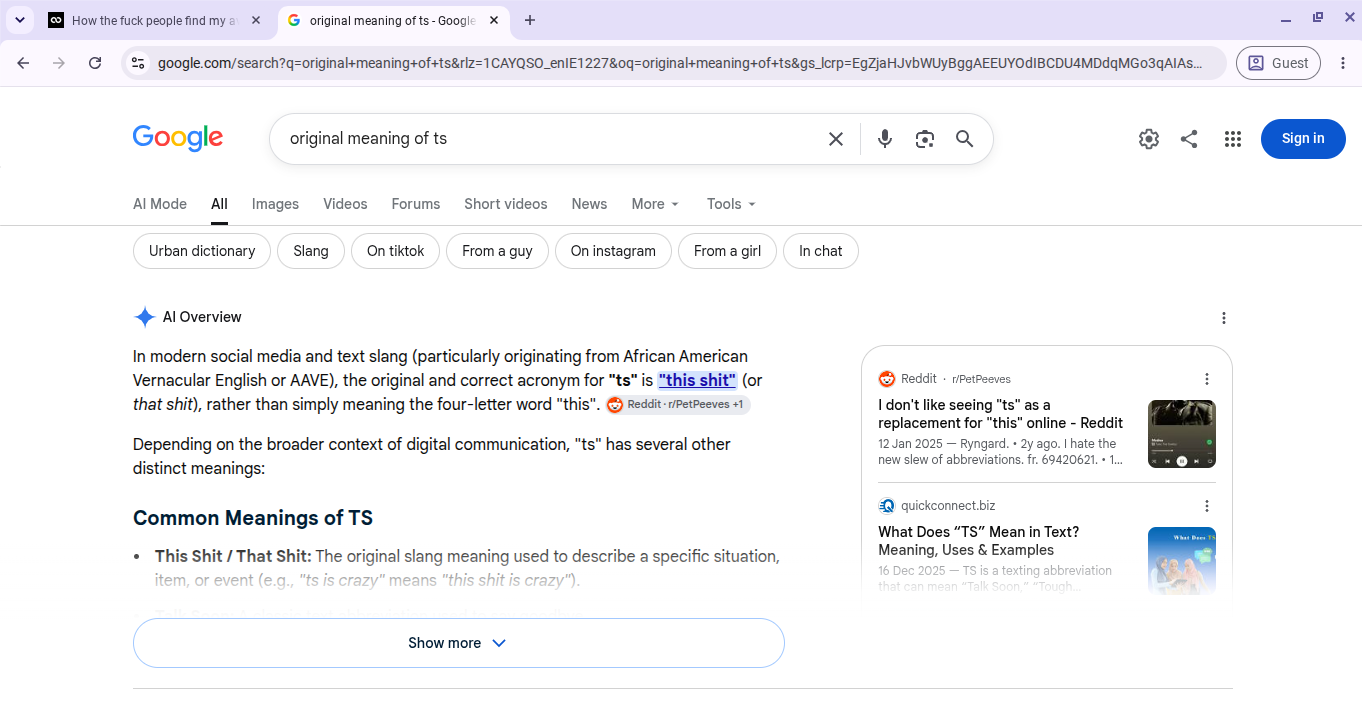Image resolution: width=1362 pixels, height=715 pixels.
Task: Open options for the Reddit source card
Action: [x=1207, y=379]
